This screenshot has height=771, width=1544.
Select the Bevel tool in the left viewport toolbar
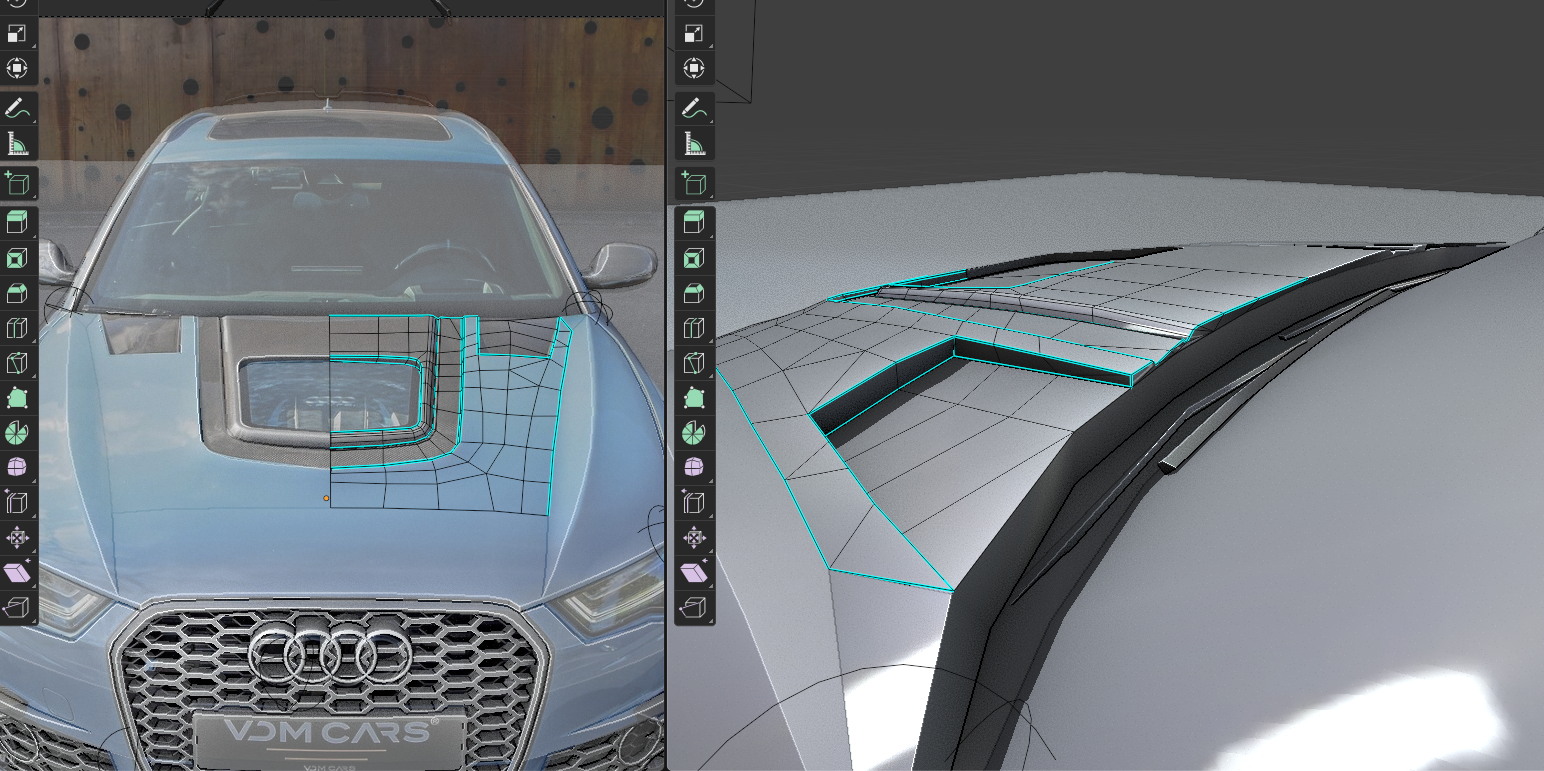tap(17, 293)
